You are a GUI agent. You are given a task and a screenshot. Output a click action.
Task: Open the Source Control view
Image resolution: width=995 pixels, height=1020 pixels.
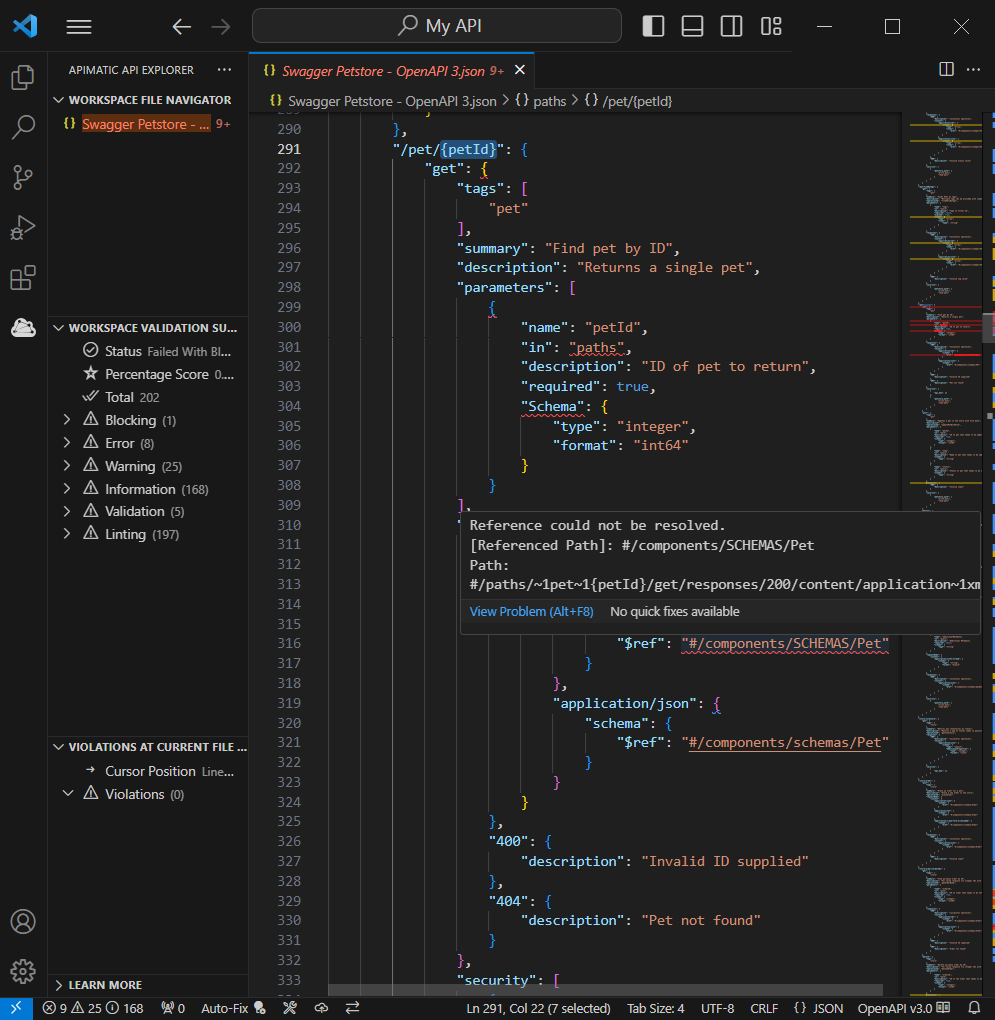coord(23,178)
